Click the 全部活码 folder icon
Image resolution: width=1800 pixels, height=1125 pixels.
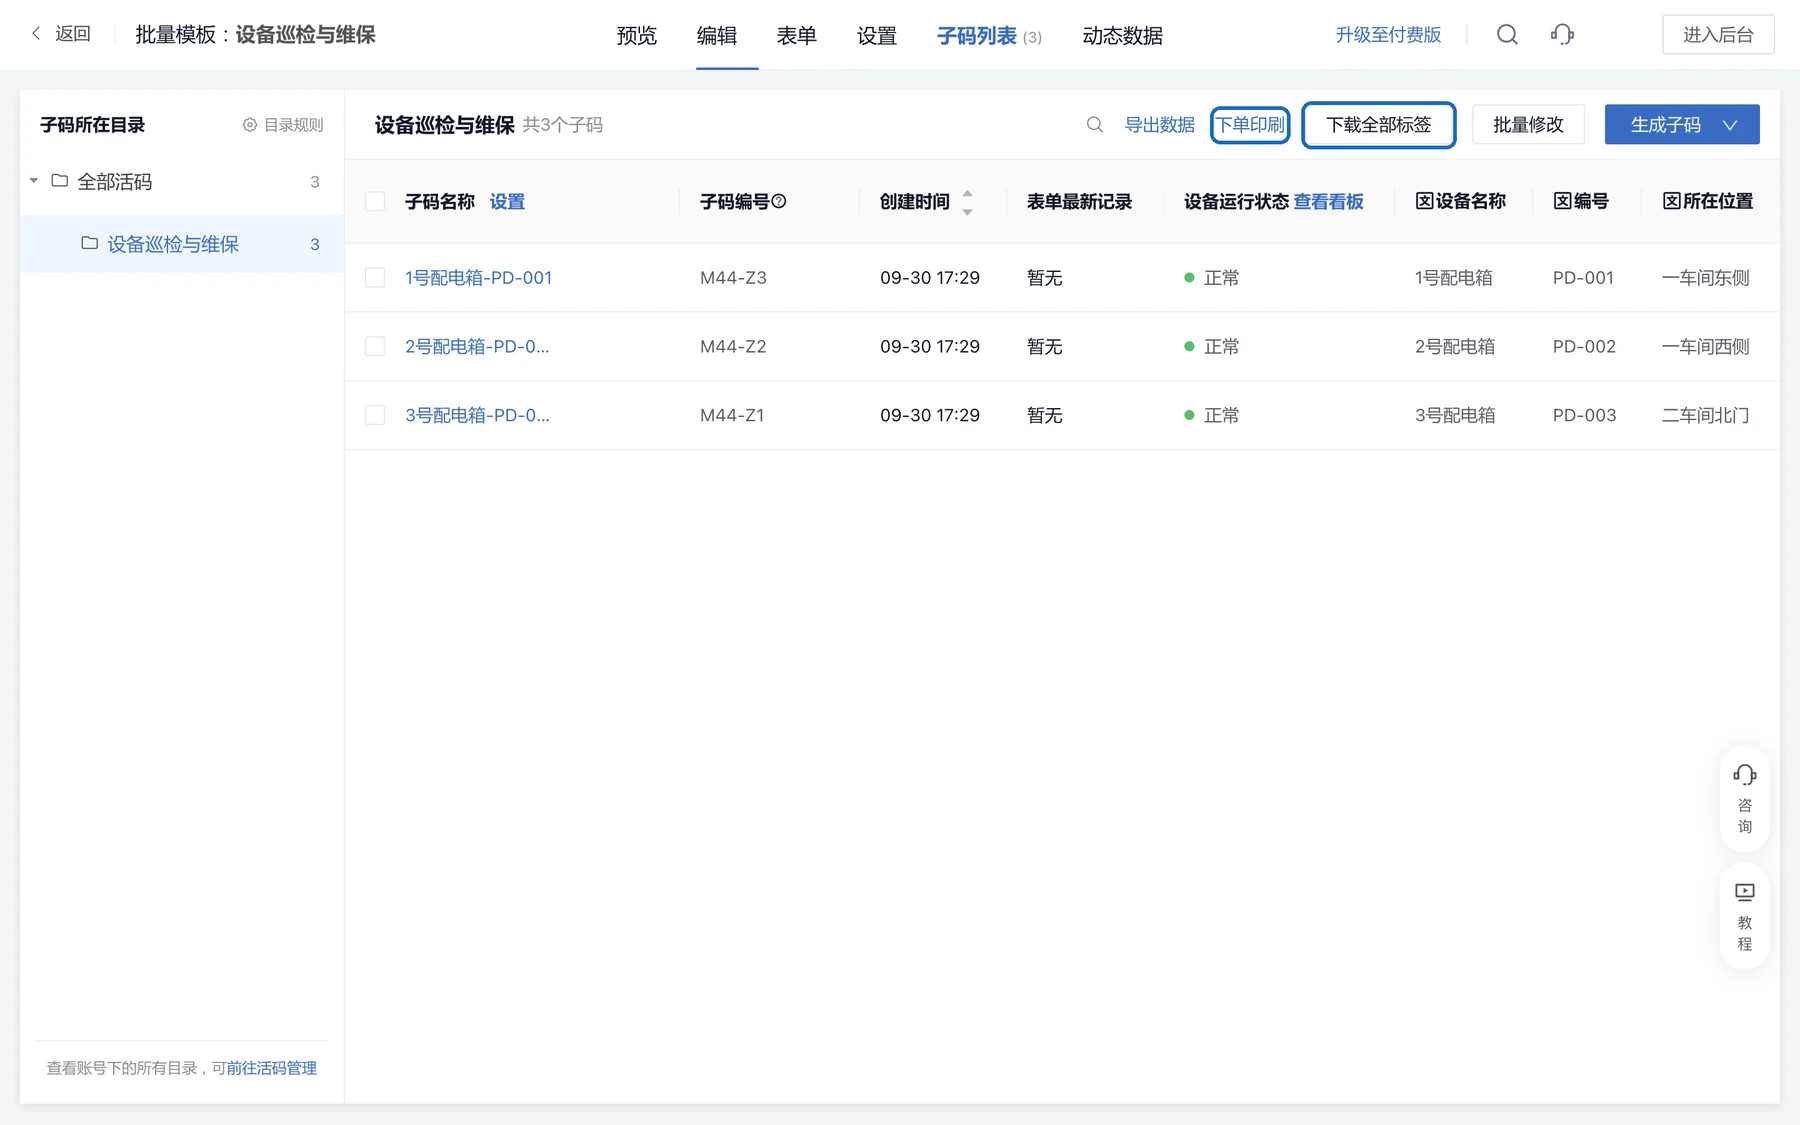60,181
